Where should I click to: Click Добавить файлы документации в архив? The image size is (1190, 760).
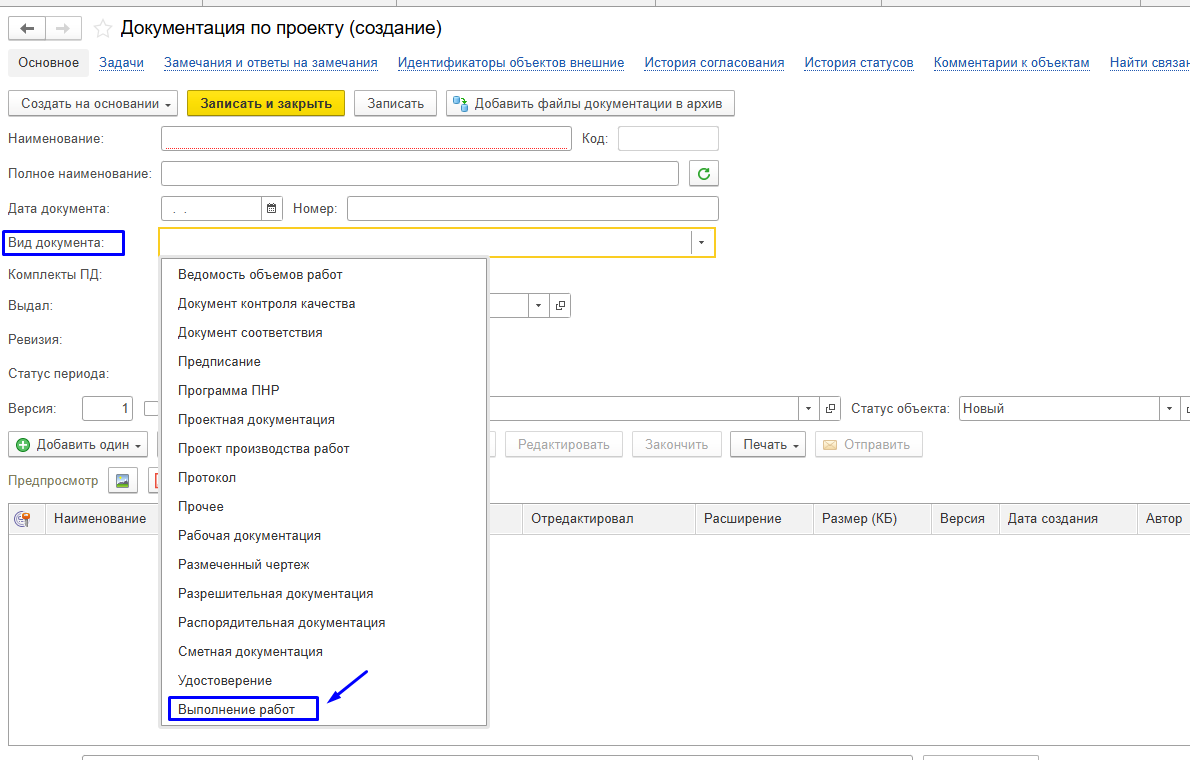point(590,104)
